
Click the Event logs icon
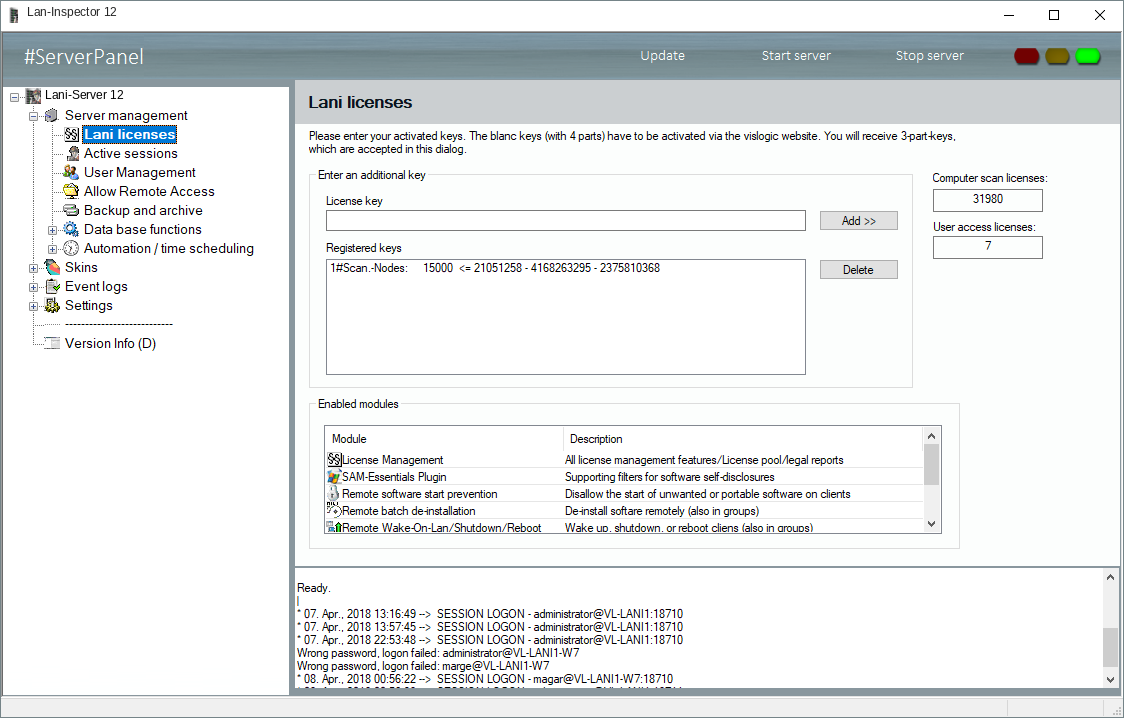click(x=52, y=286)
